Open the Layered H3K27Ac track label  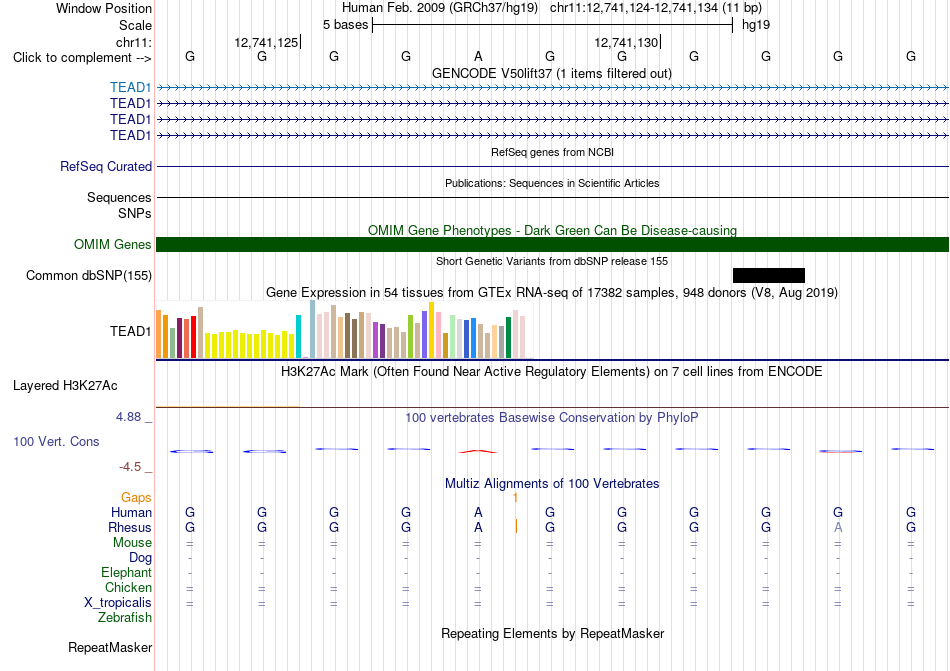[x=65, y=386]
